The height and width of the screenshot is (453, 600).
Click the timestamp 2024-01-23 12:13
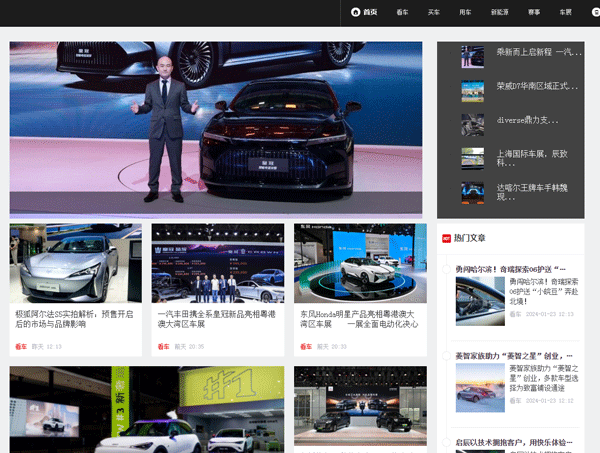click(549, 314)
